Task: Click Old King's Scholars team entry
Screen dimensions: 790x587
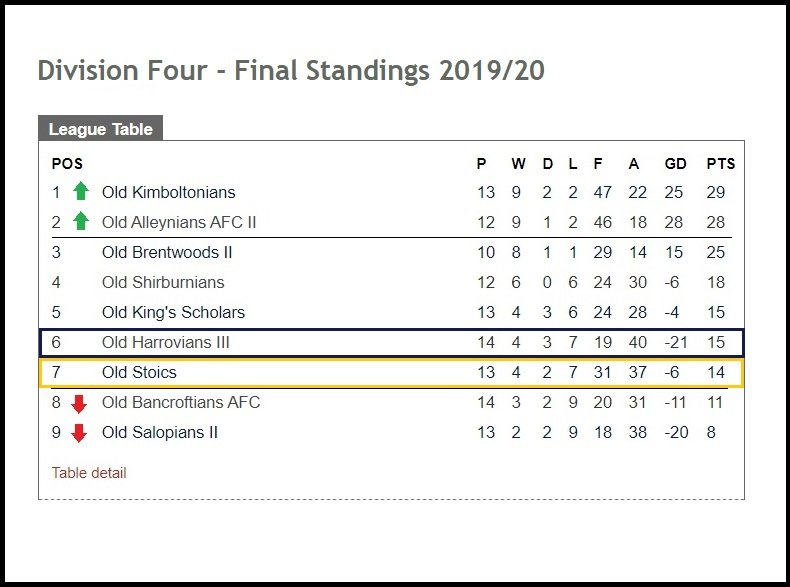Action: 173,312
